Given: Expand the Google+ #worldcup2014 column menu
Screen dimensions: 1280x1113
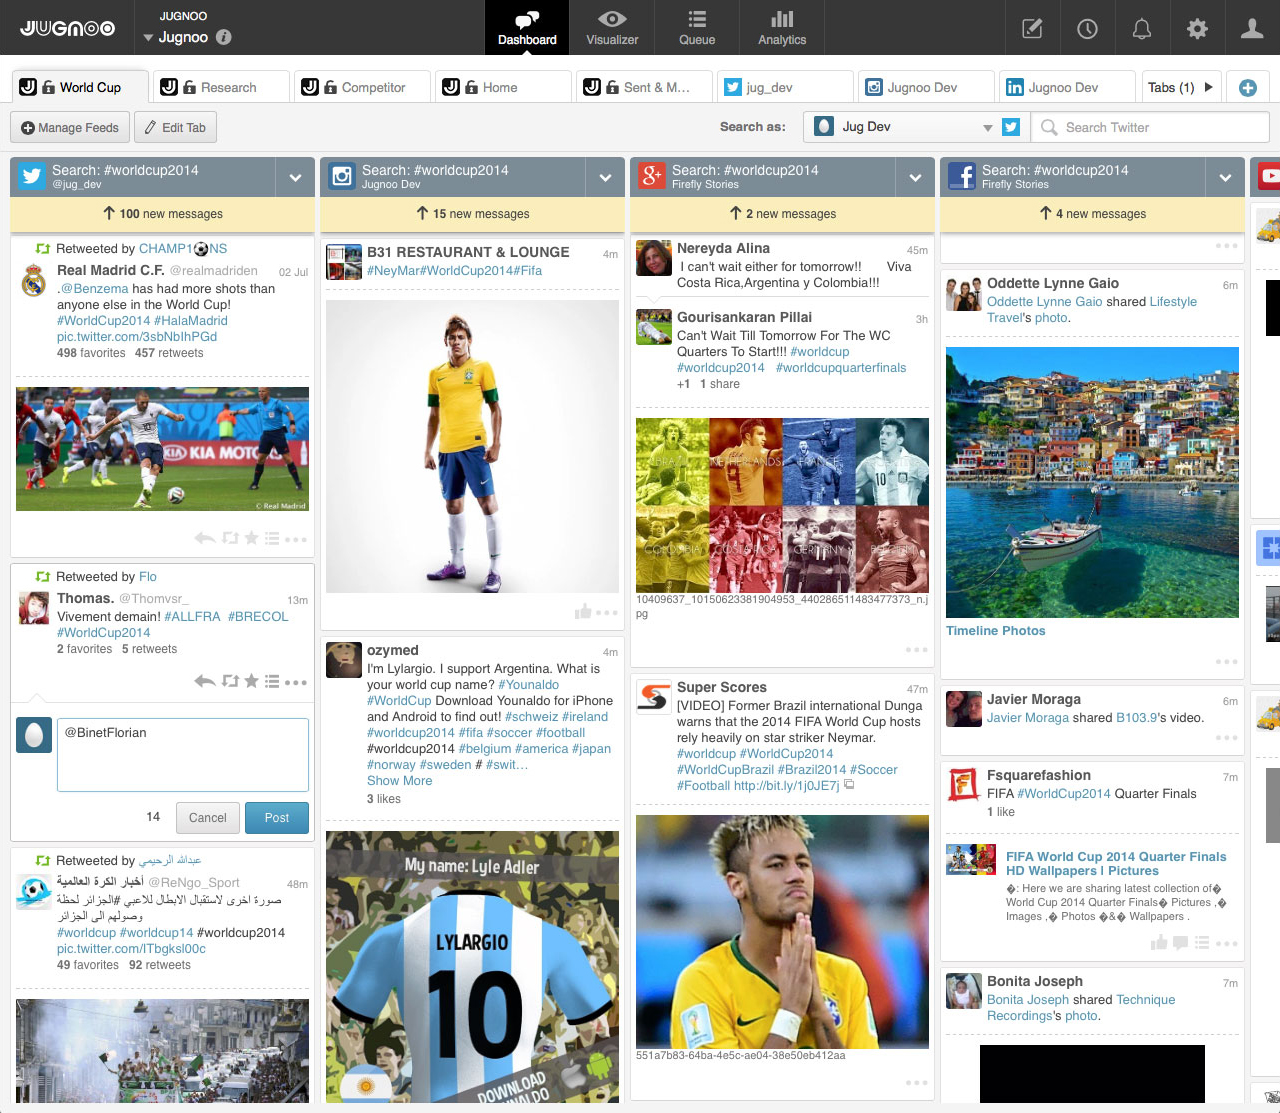Looking at the screenshot, I should 915,177.
